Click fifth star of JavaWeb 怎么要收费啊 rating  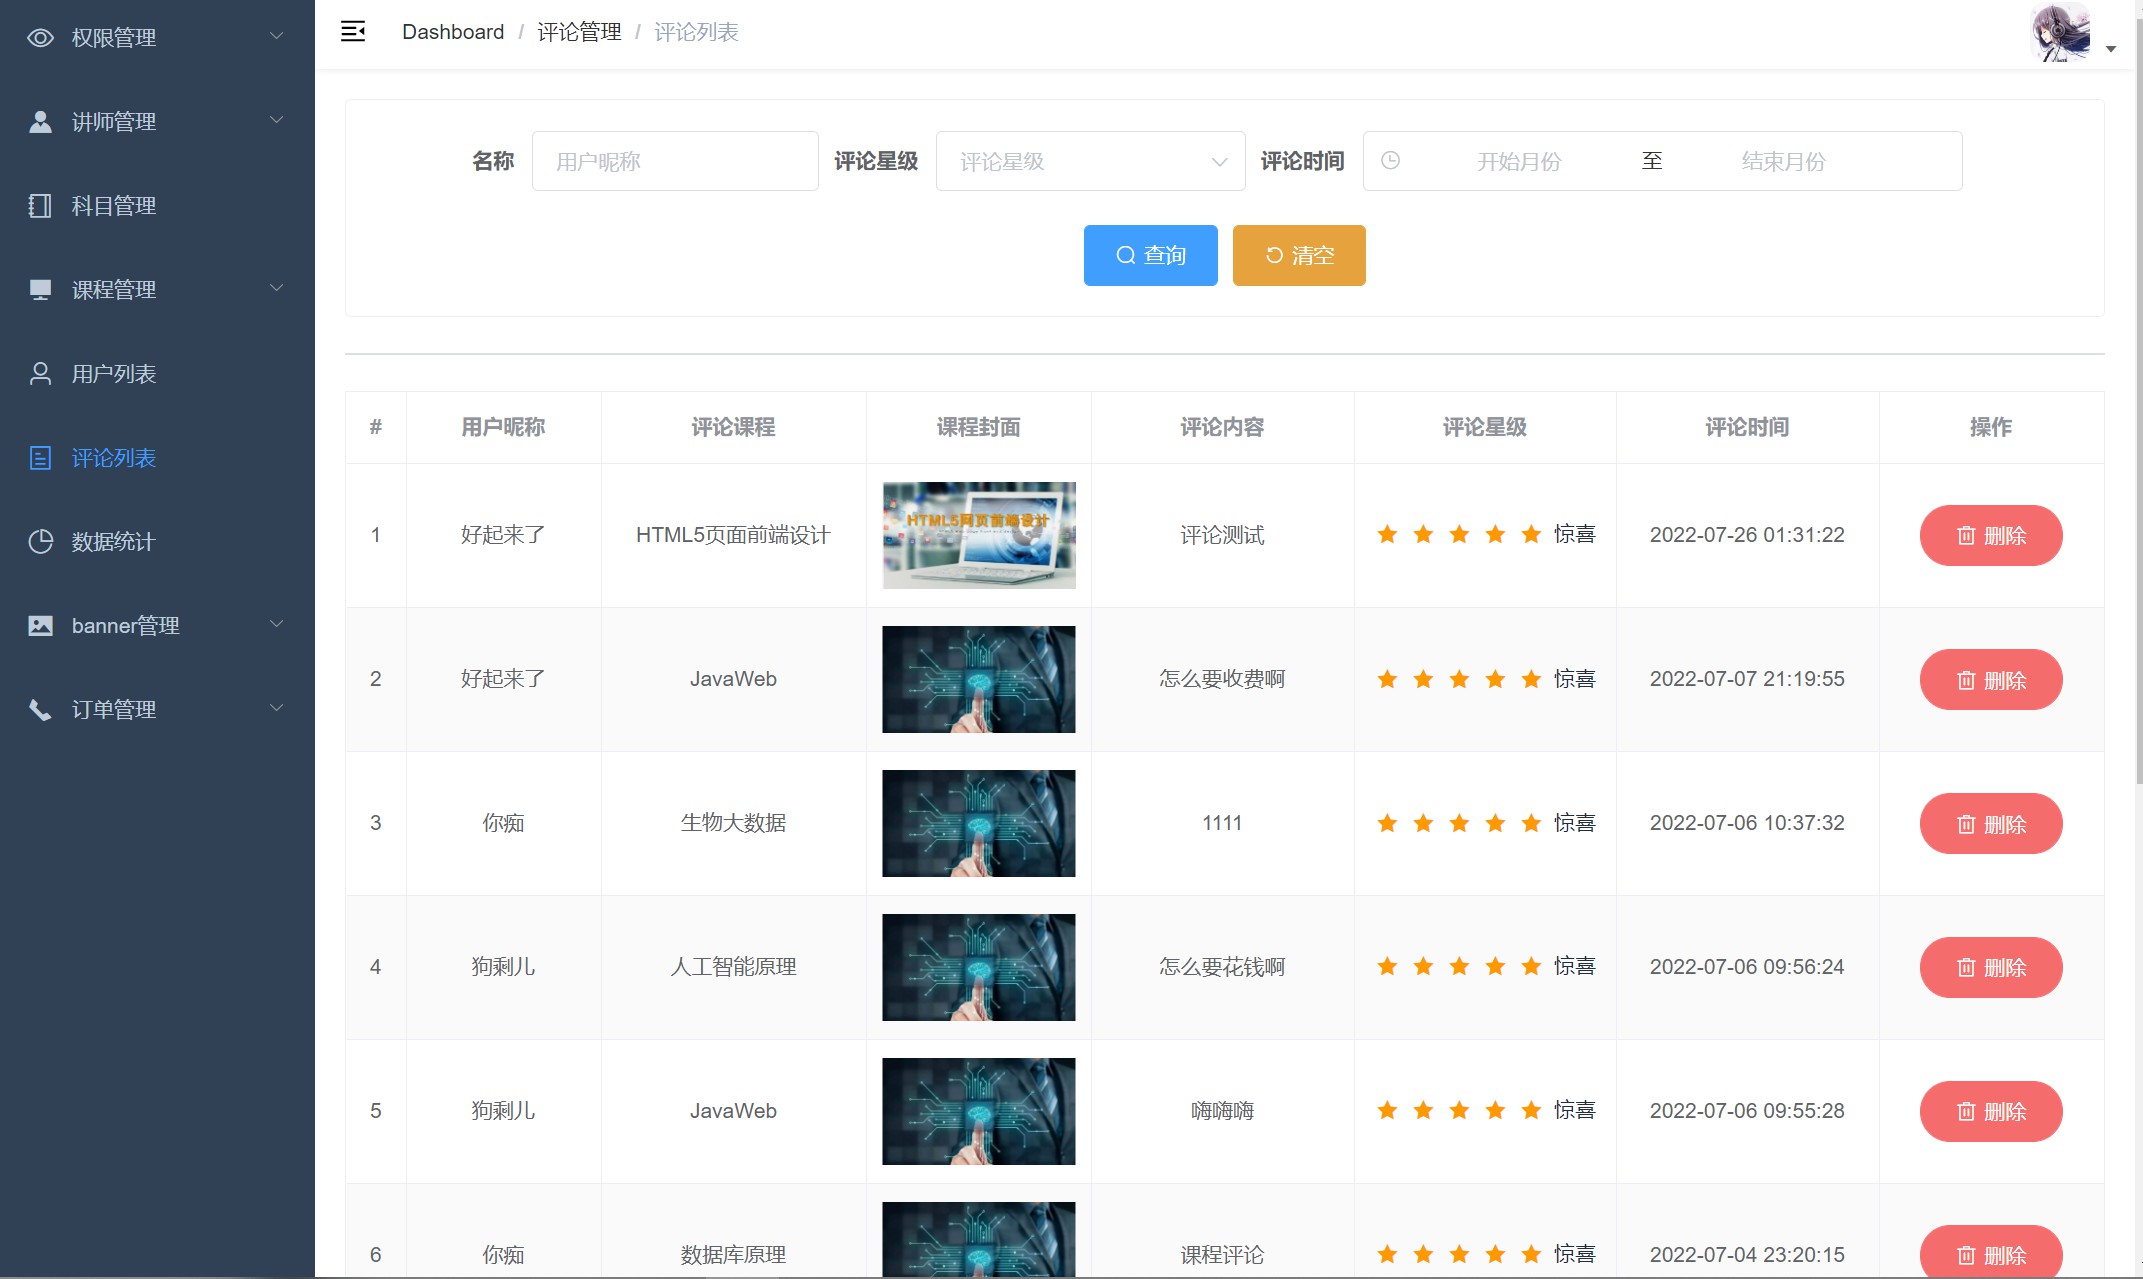click(1531, 680)
